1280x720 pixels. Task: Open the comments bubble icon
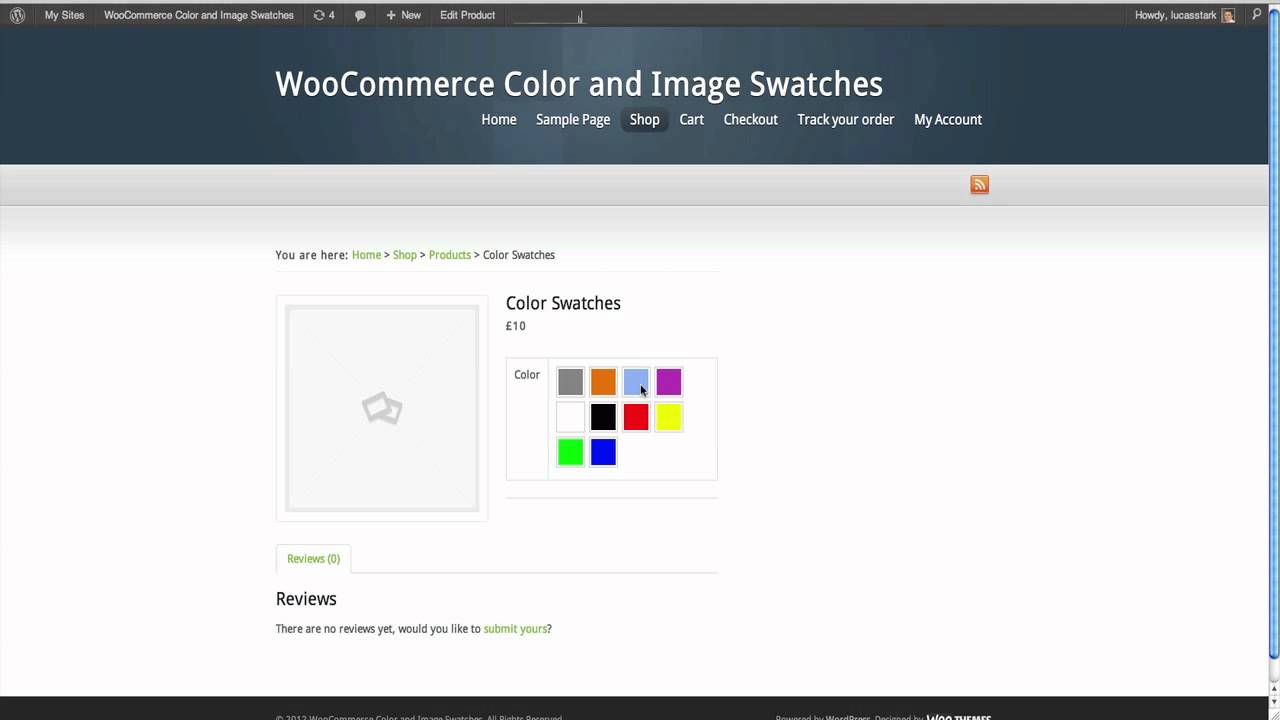pos(360,15)
